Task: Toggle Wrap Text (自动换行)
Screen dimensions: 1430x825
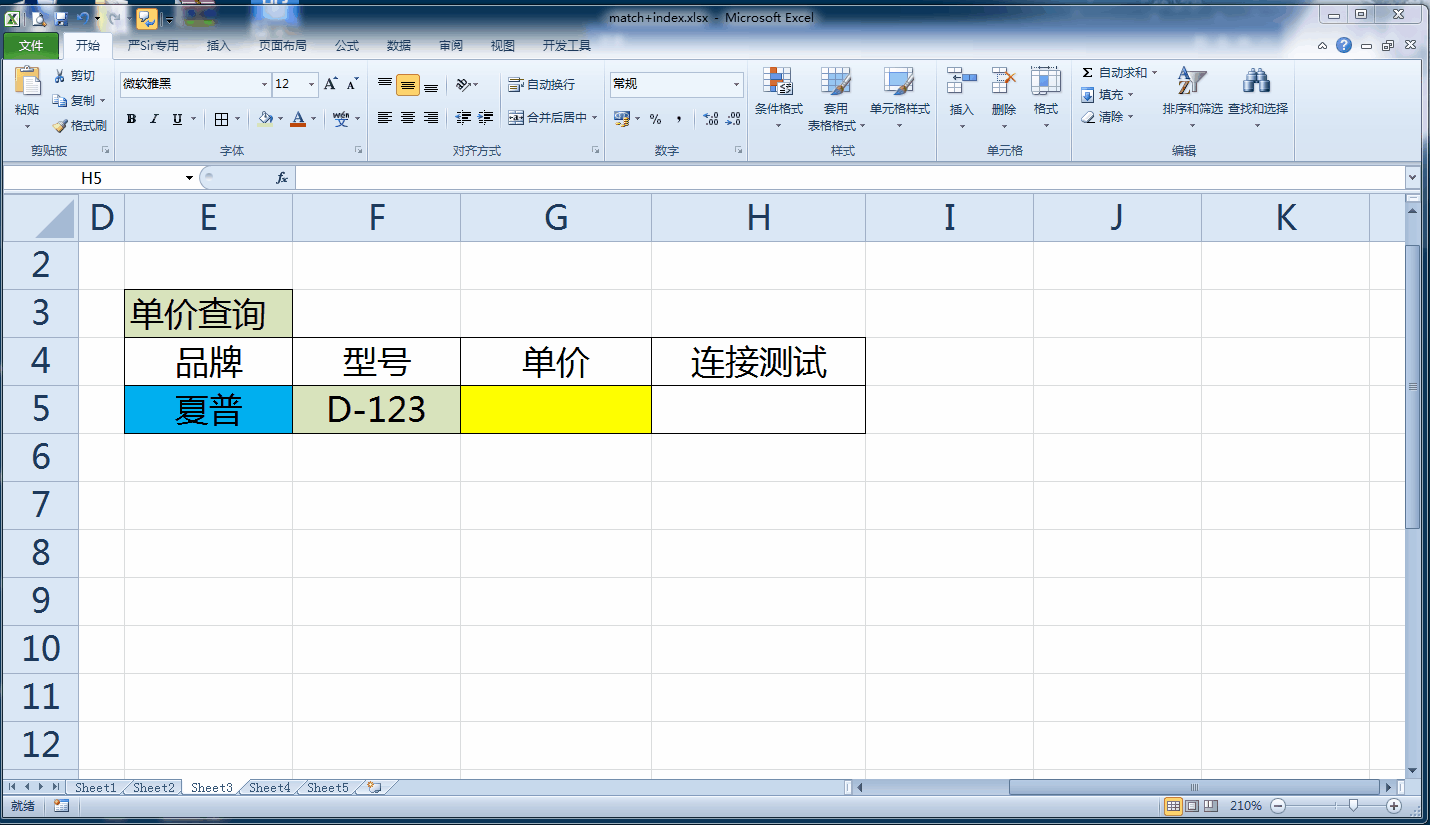Action: point(541,85)
